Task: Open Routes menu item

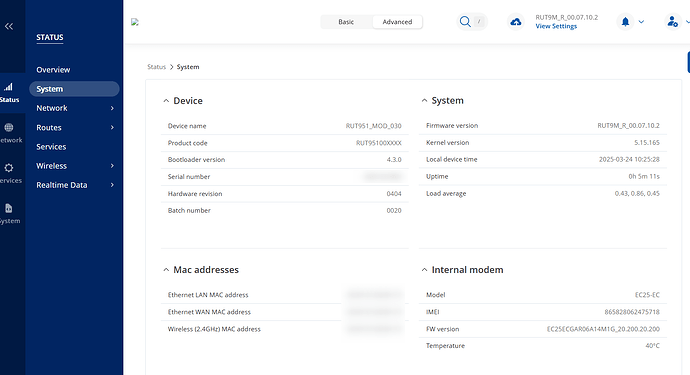Action: tap(49, 128)
